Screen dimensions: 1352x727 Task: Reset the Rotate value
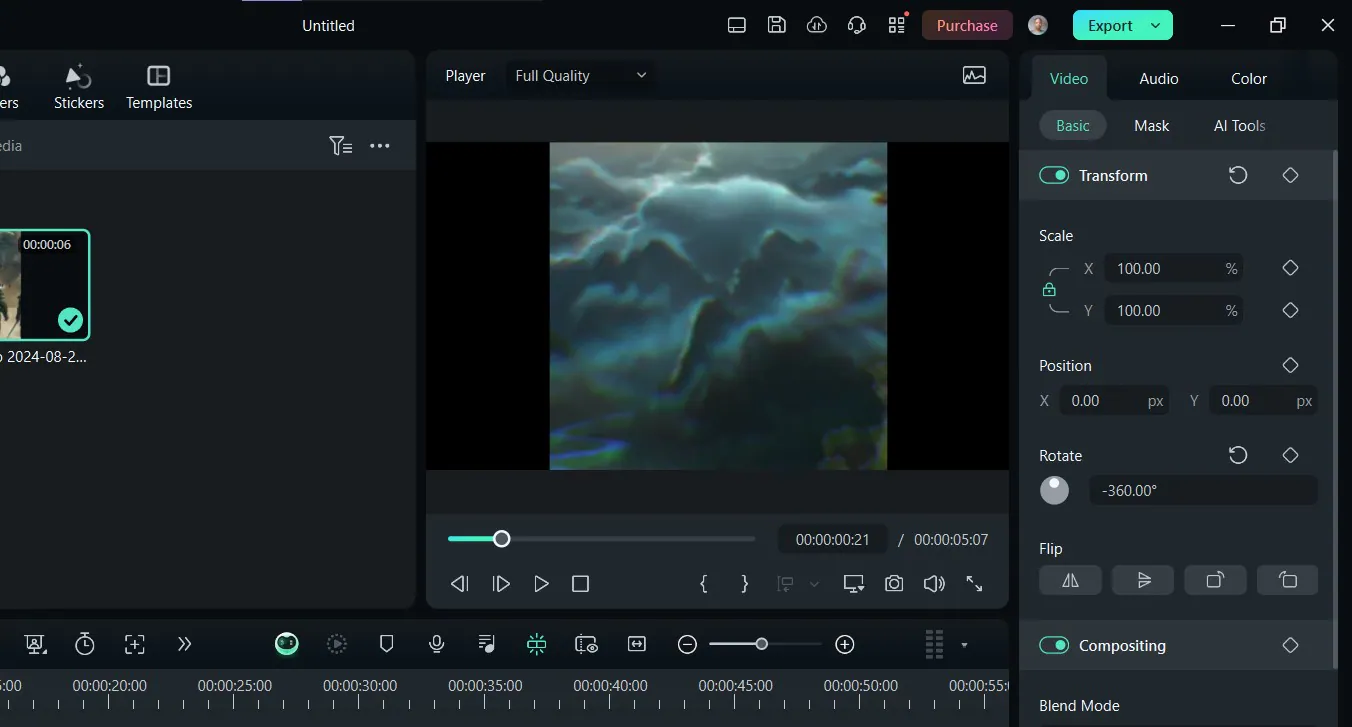click(1238, 455)
